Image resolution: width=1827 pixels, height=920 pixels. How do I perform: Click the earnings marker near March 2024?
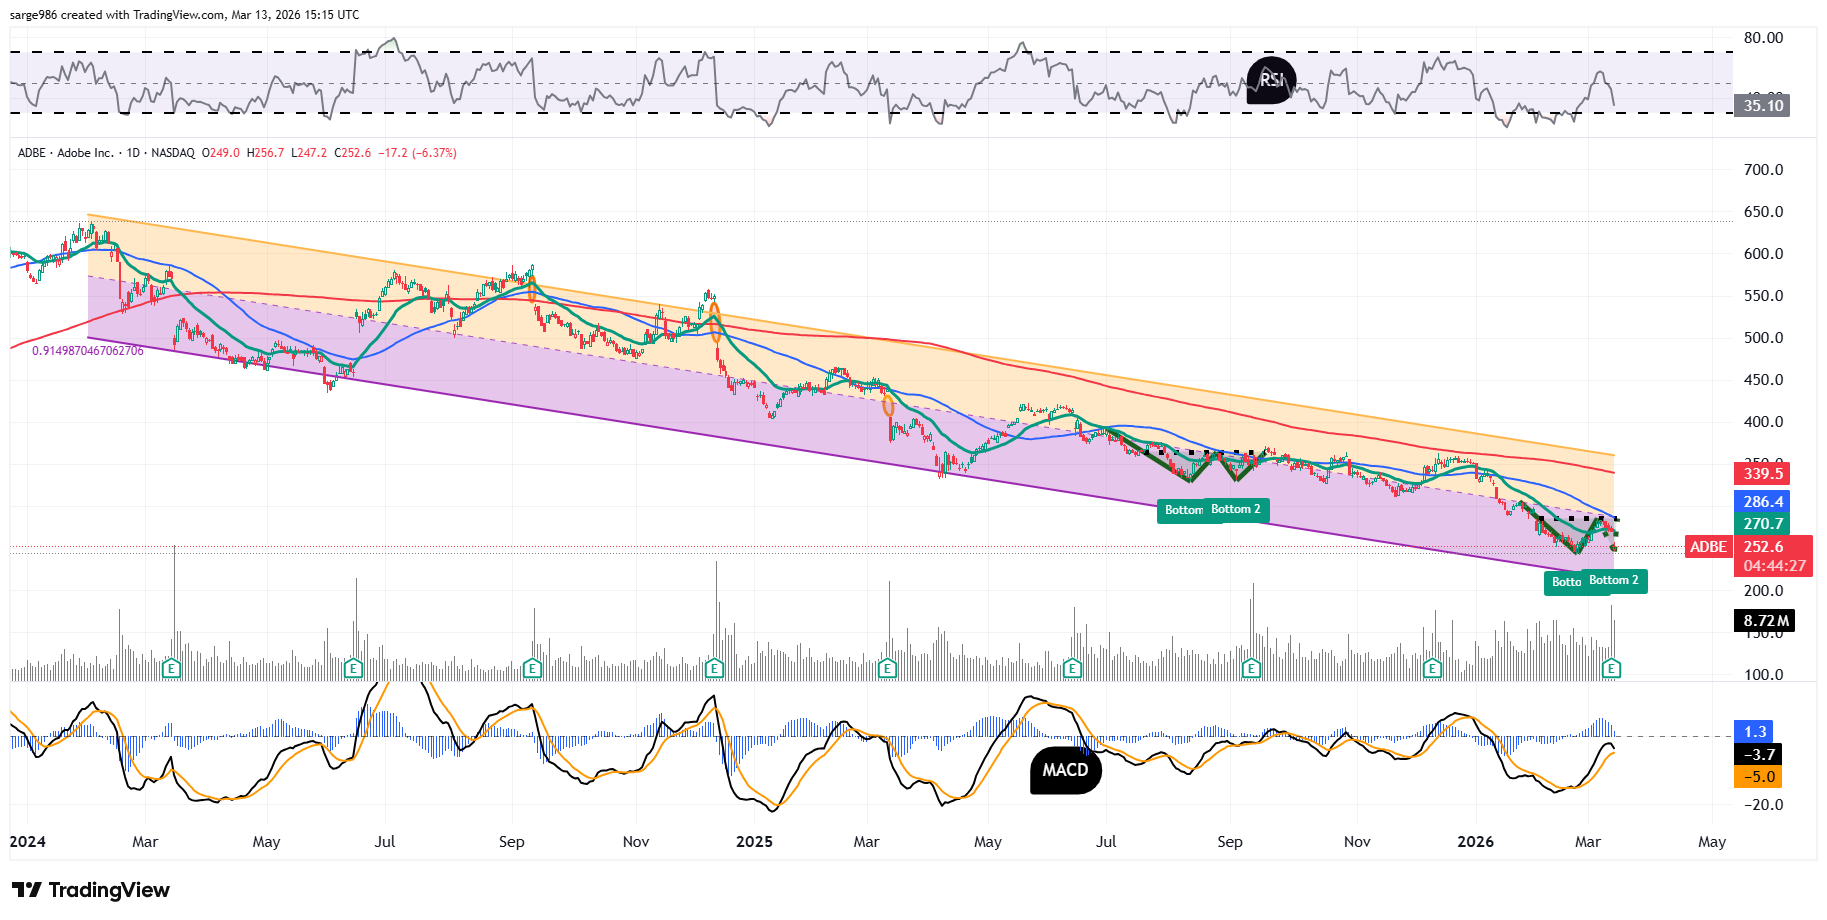point(171,668)
